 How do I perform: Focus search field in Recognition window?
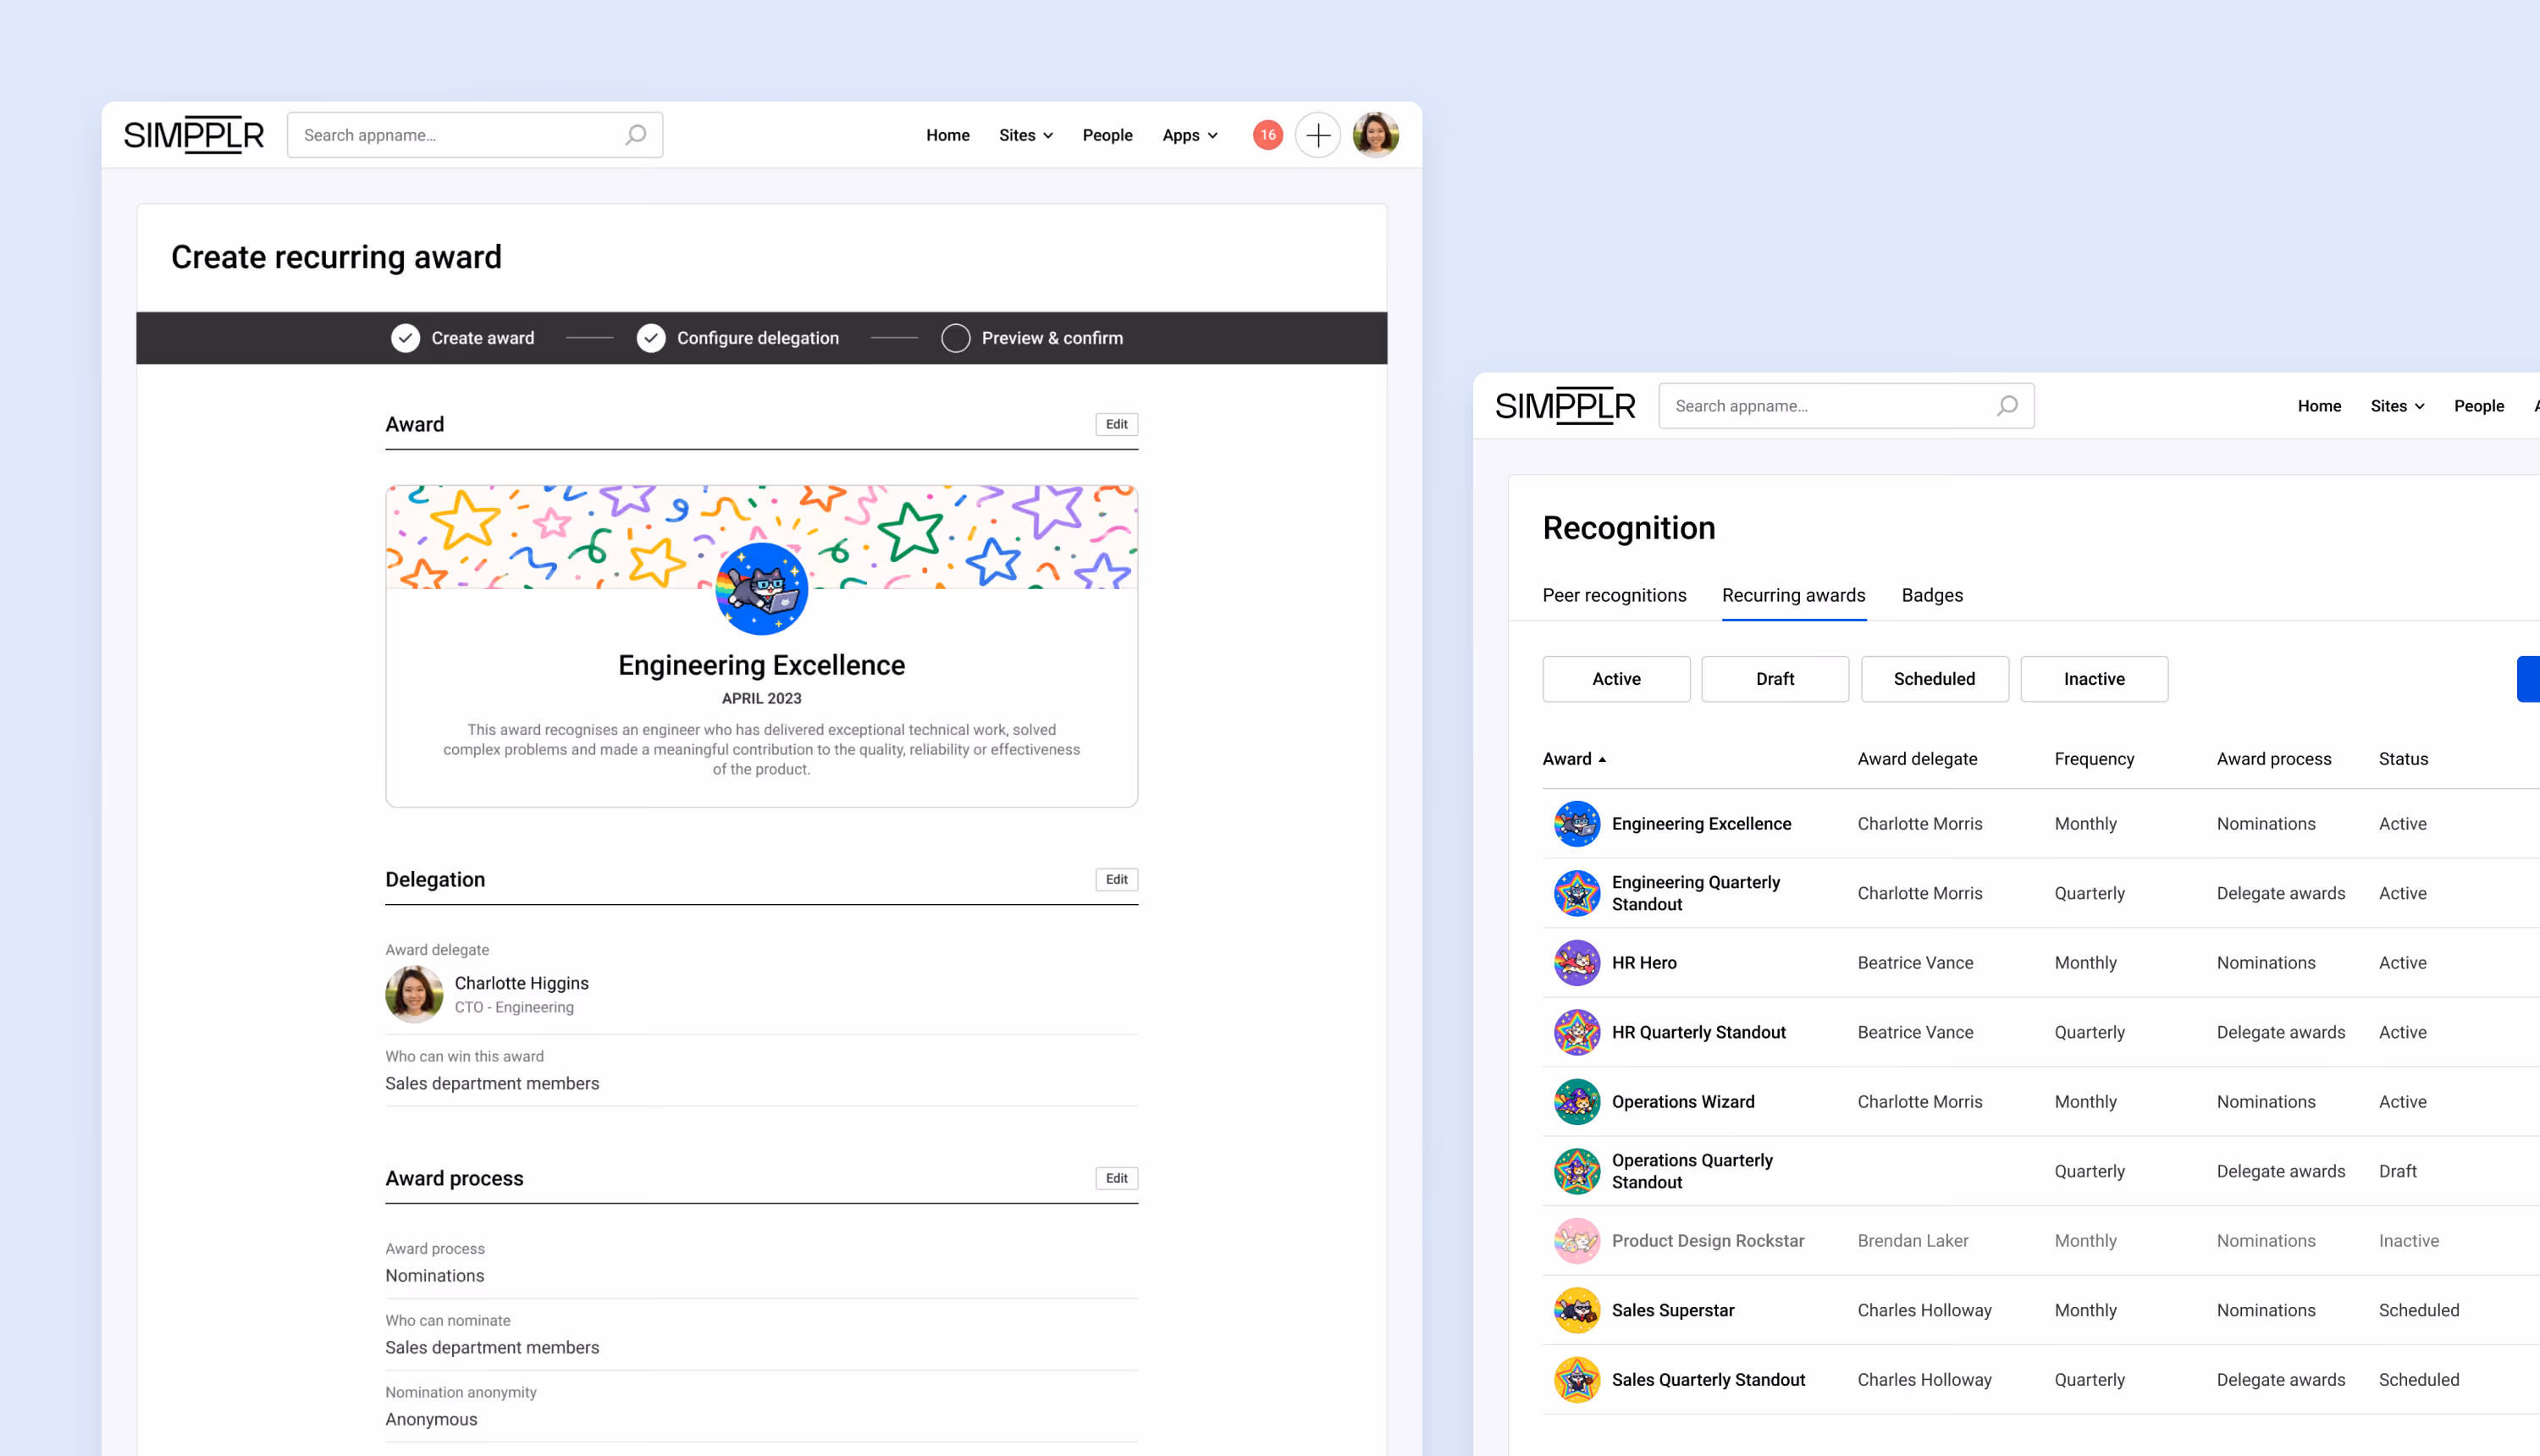pos(1846,406)
